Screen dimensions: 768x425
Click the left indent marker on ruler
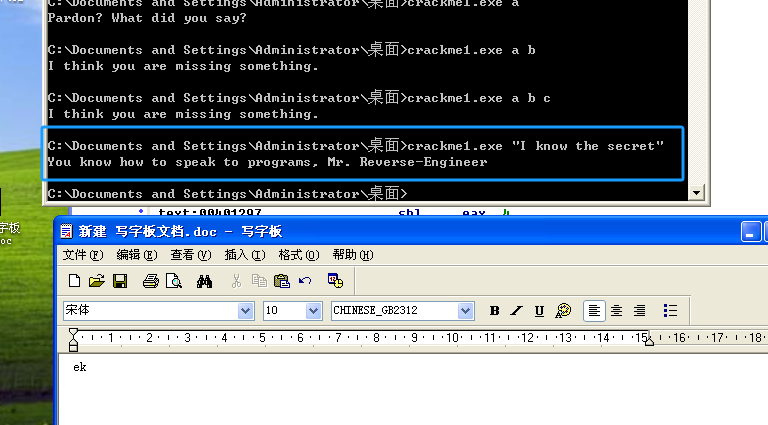click(x=73, y=340)
